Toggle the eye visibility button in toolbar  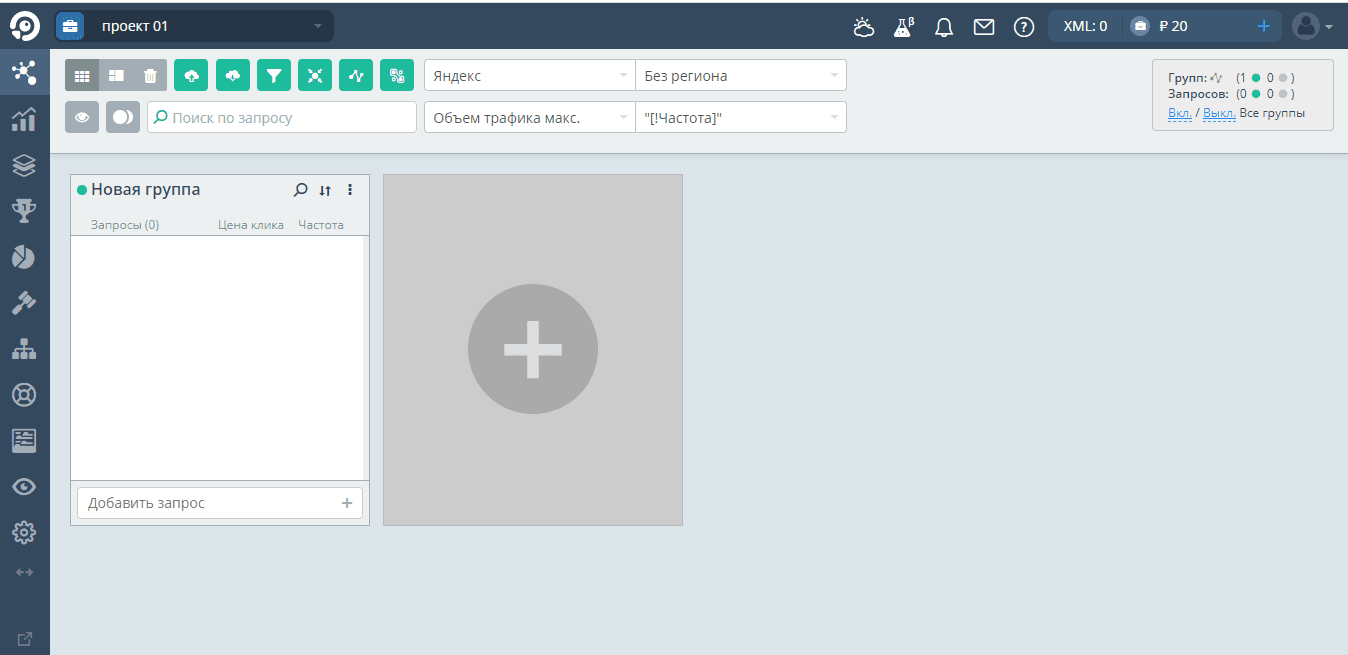(82, 117)
